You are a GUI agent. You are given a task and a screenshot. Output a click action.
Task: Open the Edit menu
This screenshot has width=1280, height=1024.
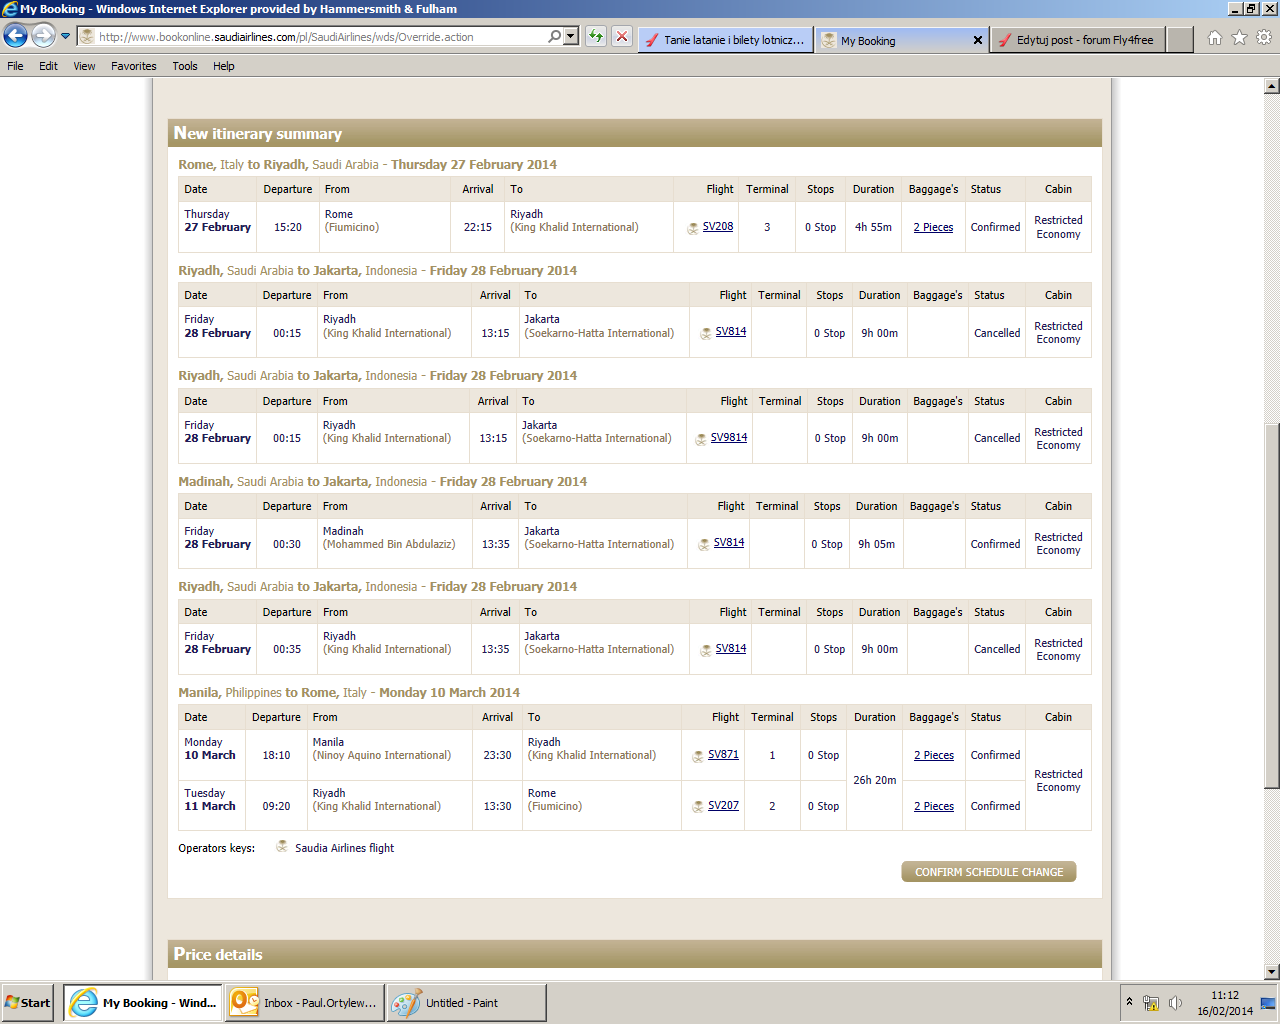48,66
